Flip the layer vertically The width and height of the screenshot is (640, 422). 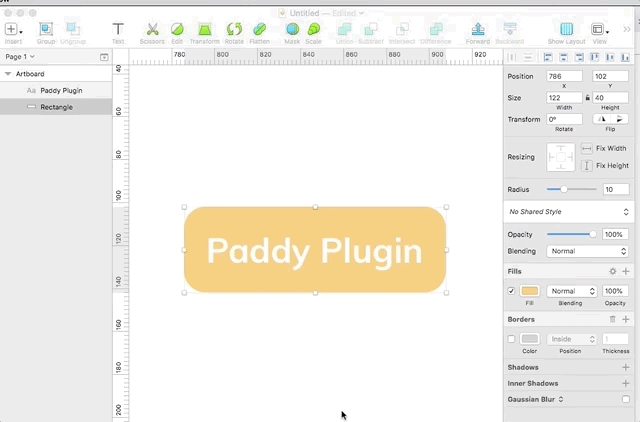619,119
